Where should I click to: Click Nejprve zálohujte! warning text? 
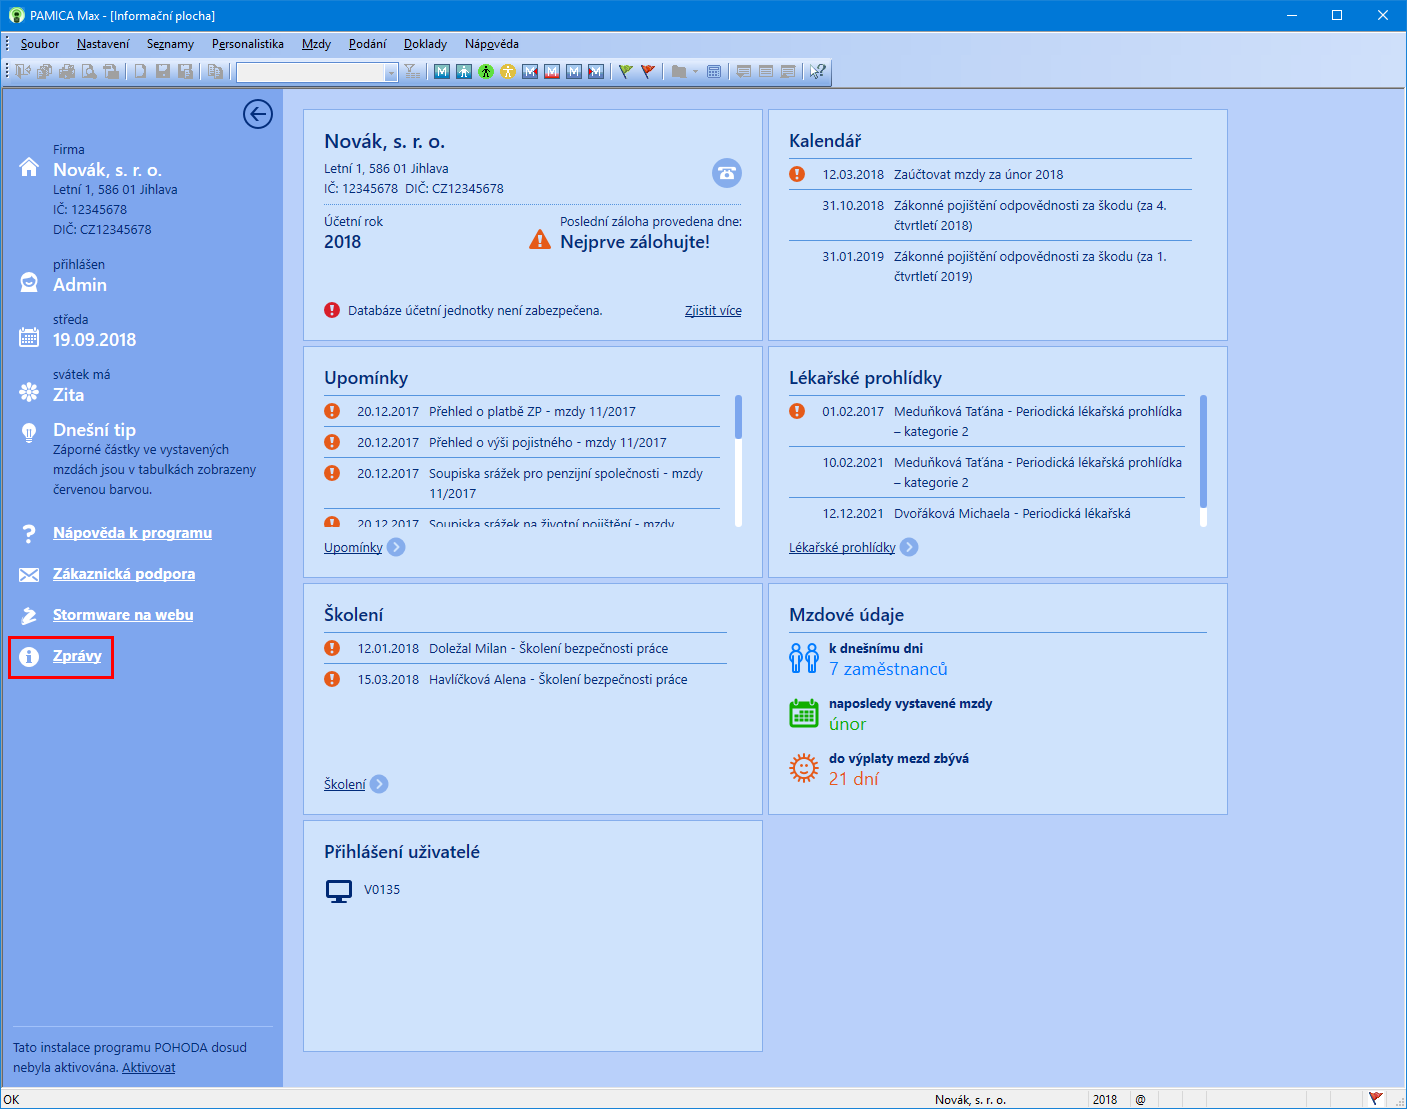tap(635, 242)
